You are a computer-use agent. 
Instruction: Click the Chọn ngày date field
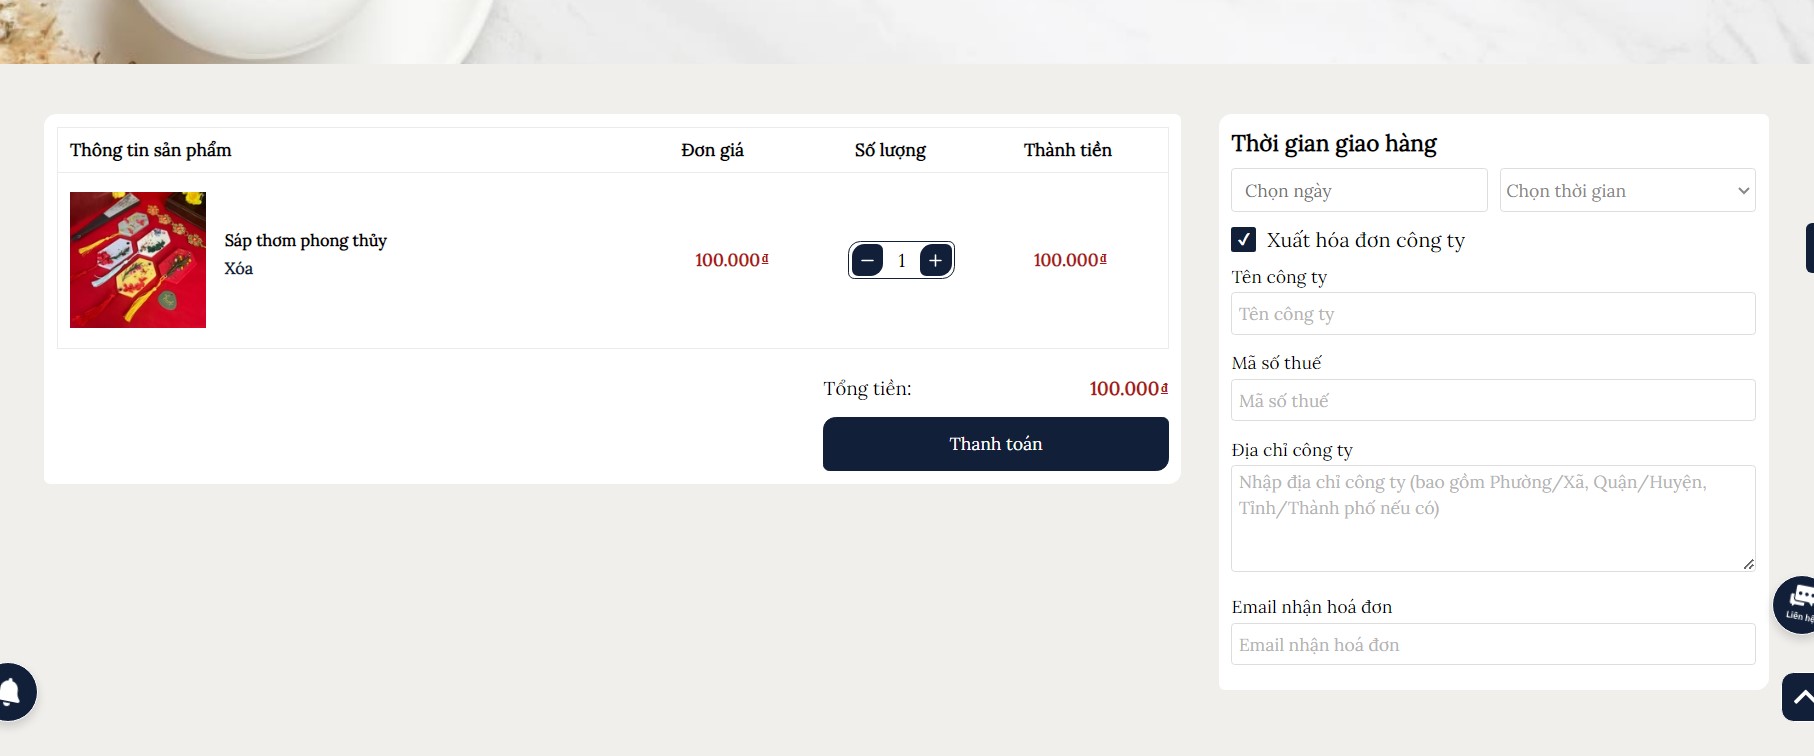(1359, 191)
